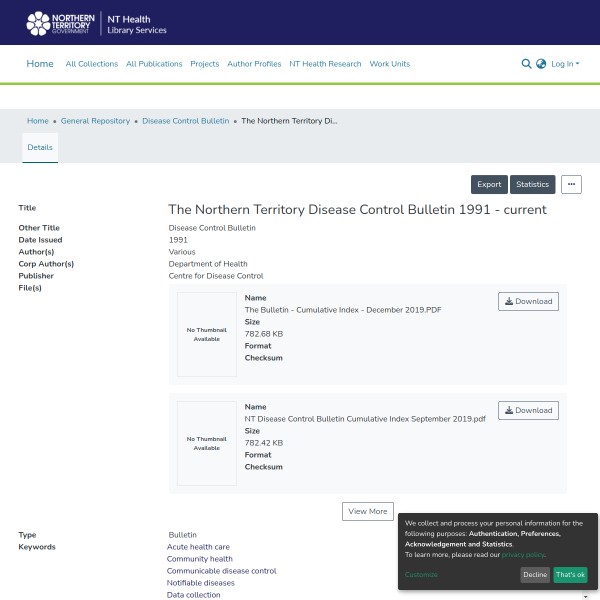
Task: Navigate to General Repository breadcrumb
Action: (95, 121)
